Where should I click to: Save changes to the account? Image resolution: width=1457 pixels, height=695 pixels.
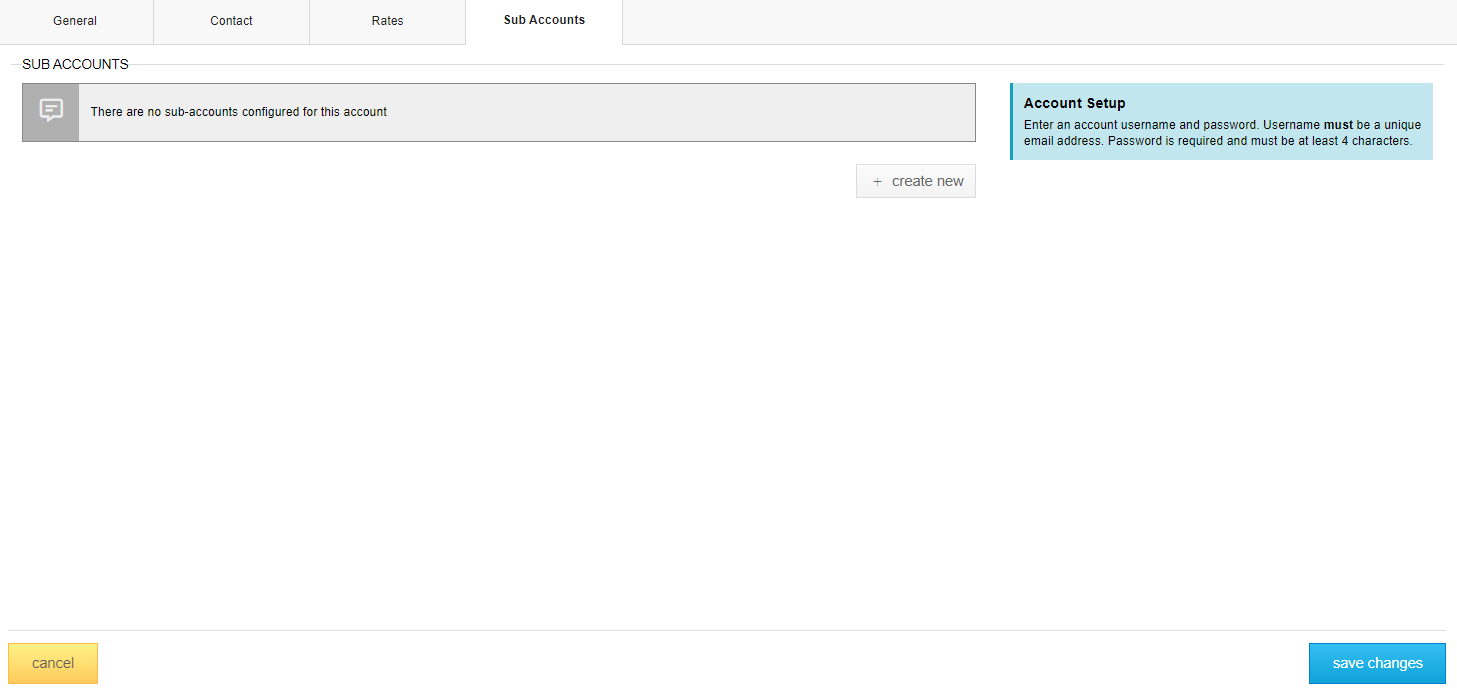point(1377,663)
